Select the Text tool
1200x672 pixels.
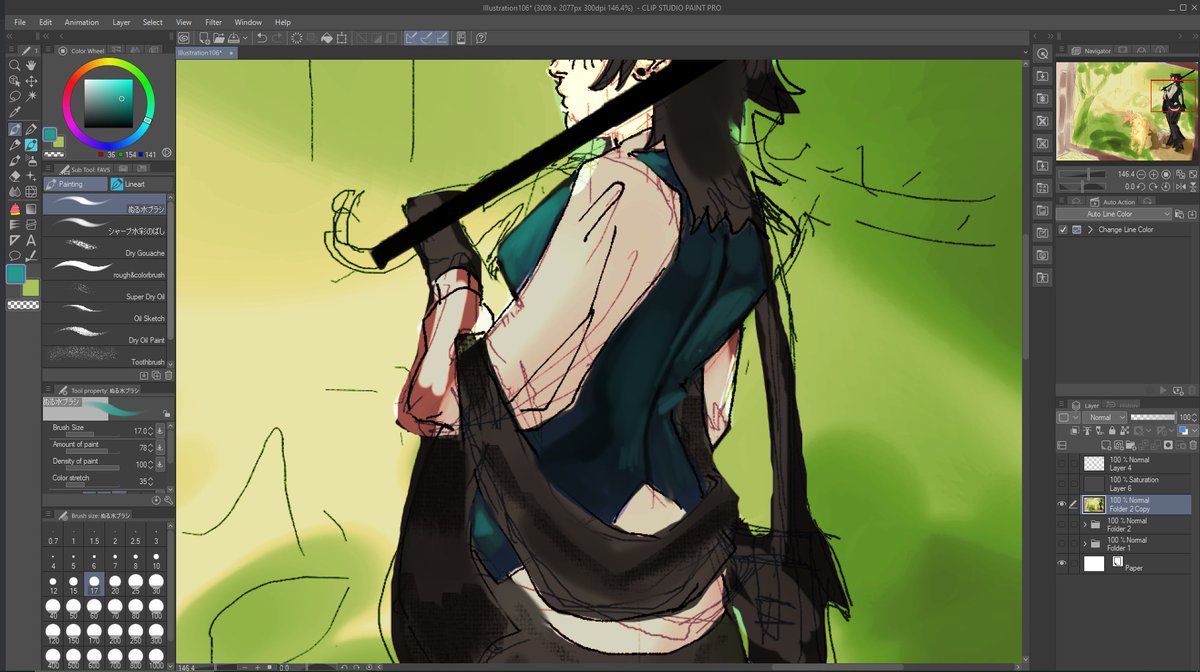tap(30, 240)
